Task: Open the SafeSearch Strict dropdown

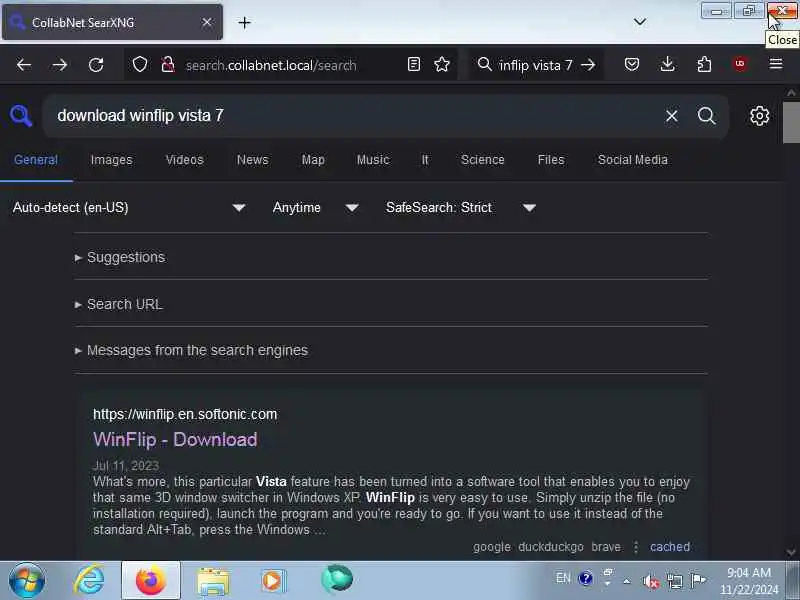Action: [461, 208]
